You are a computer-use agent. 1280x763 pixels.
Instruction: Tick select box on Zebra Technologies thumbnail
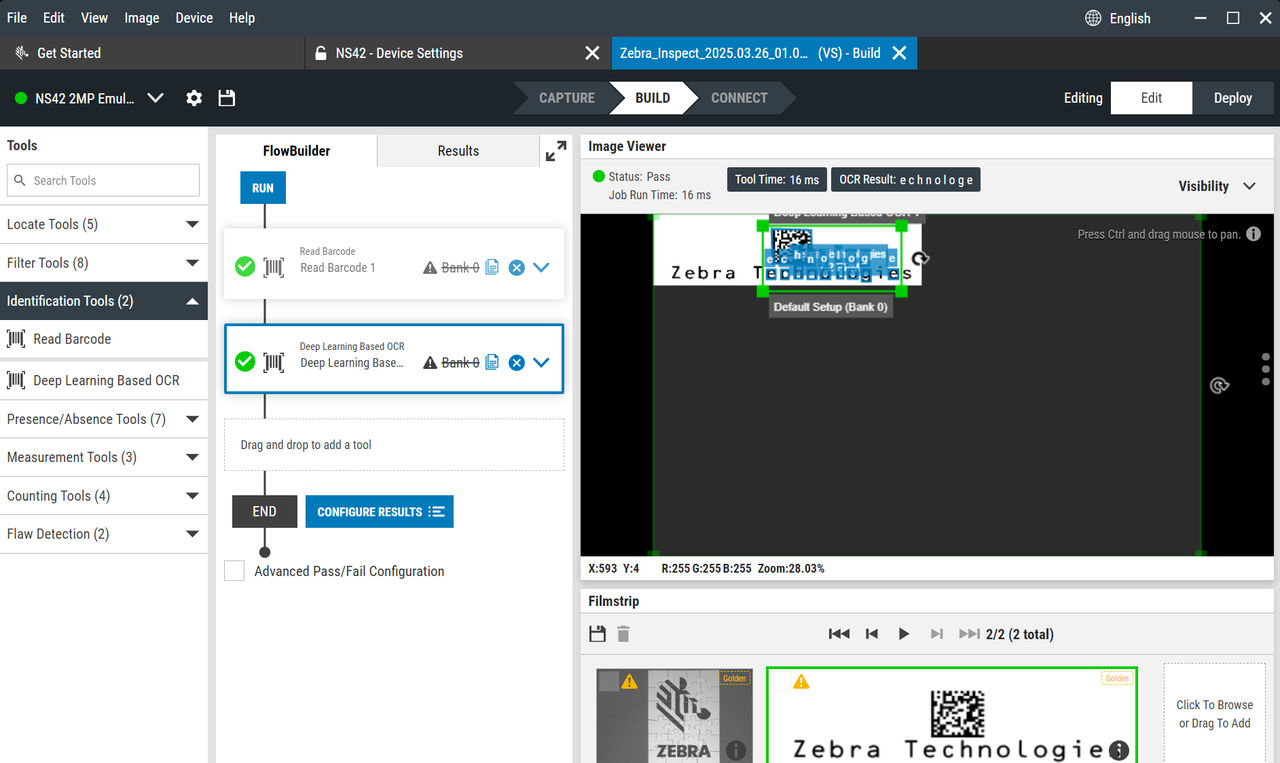[x=779, y=681]
